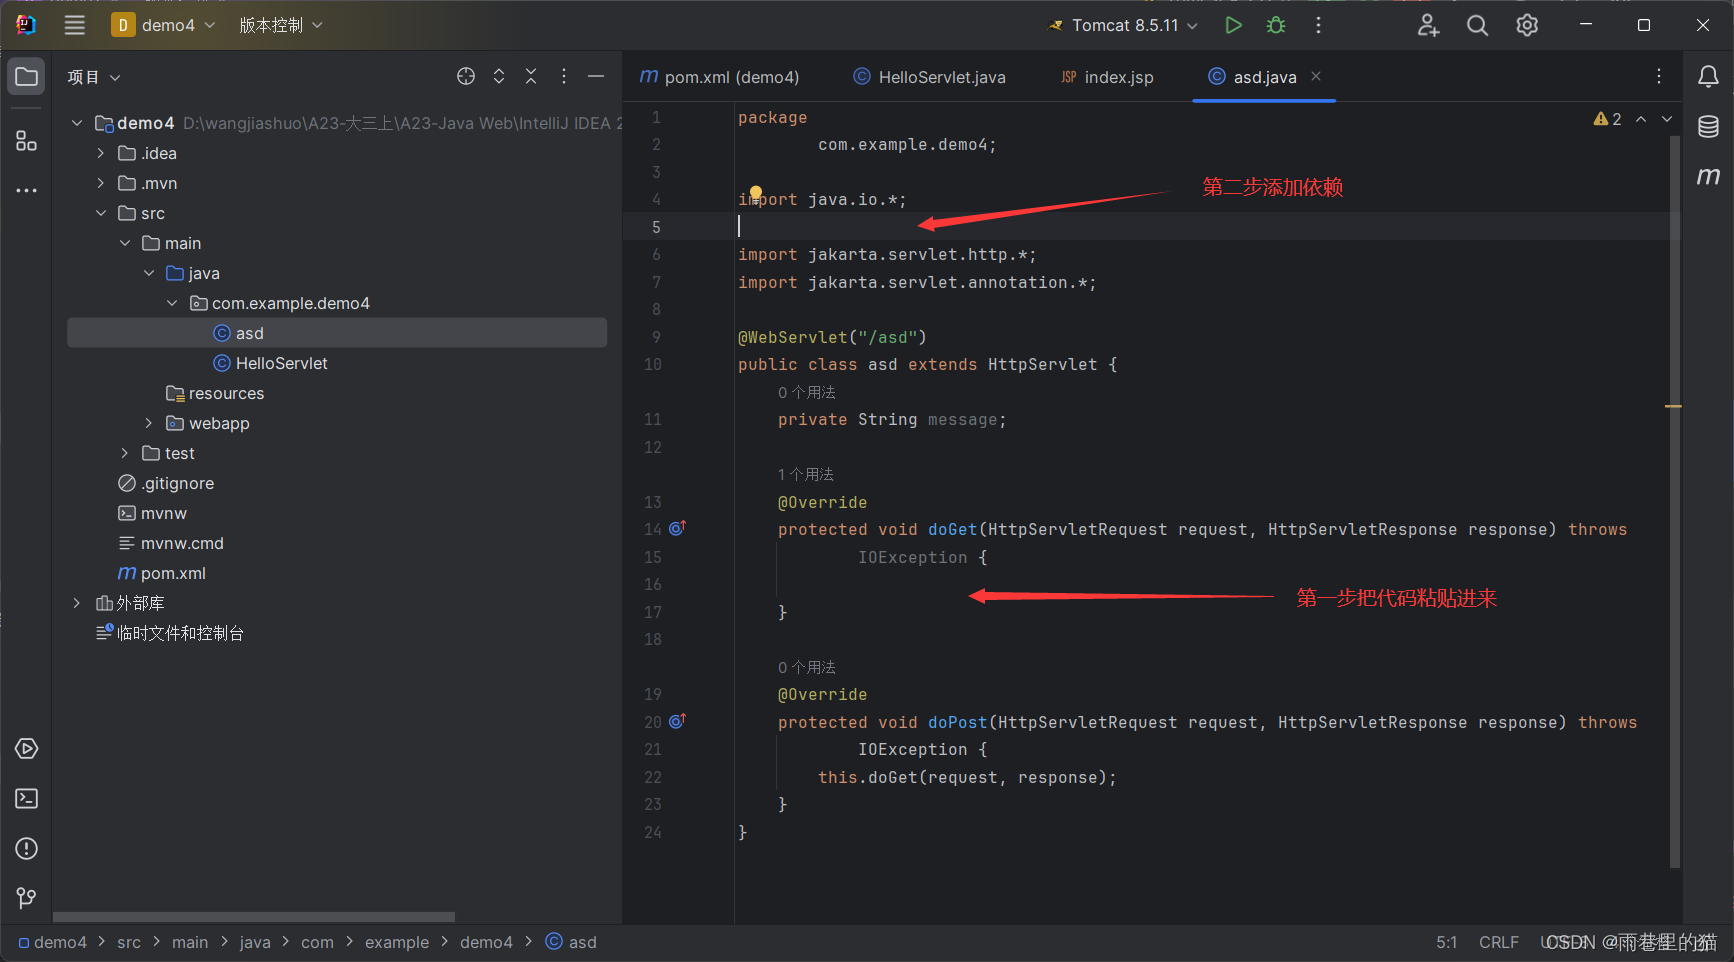Start debugging with the bug icon
Screen dimensions: 1734x962
[x=1276, y=25]
